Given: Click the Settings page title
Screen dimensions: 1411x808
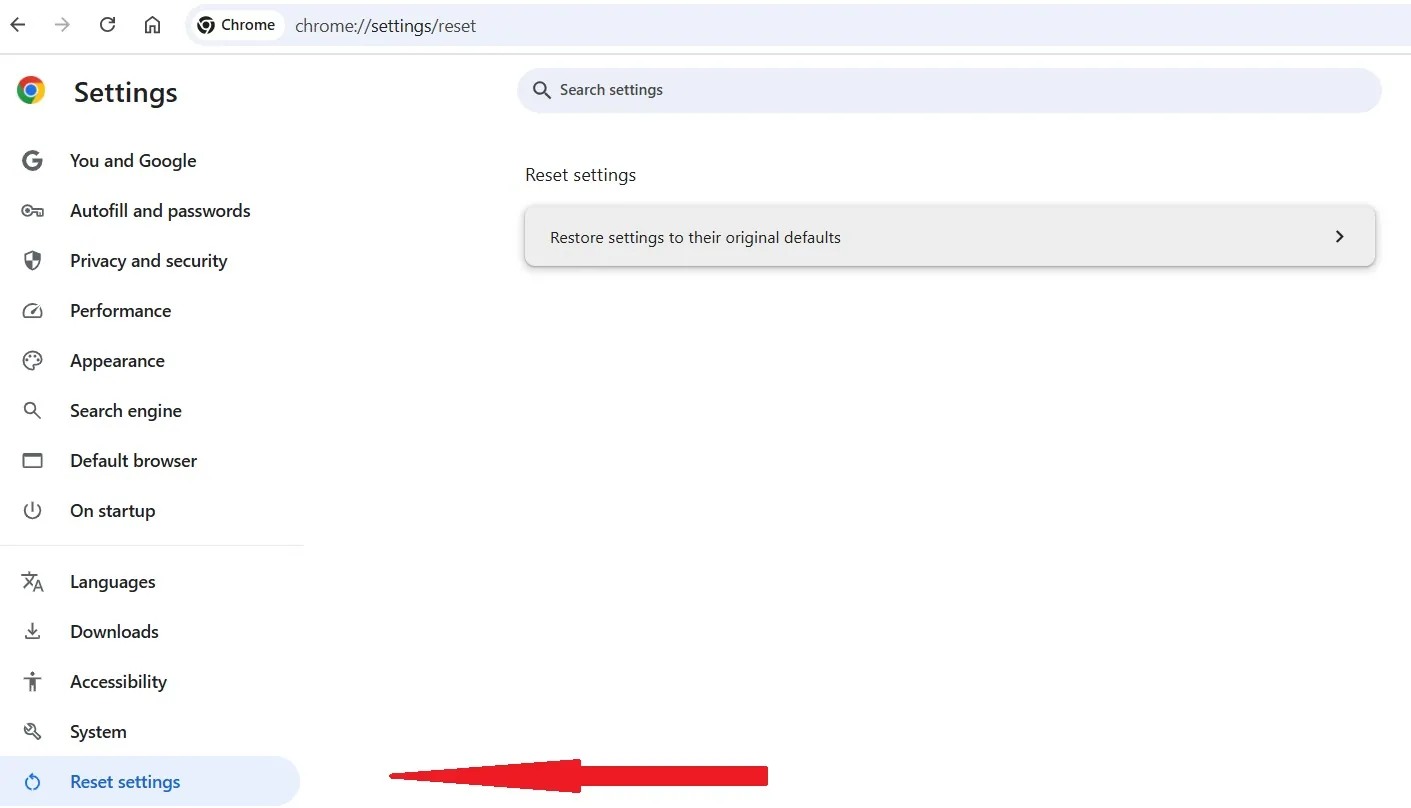Looking at the screenshot, I should (x=125, y=92).
